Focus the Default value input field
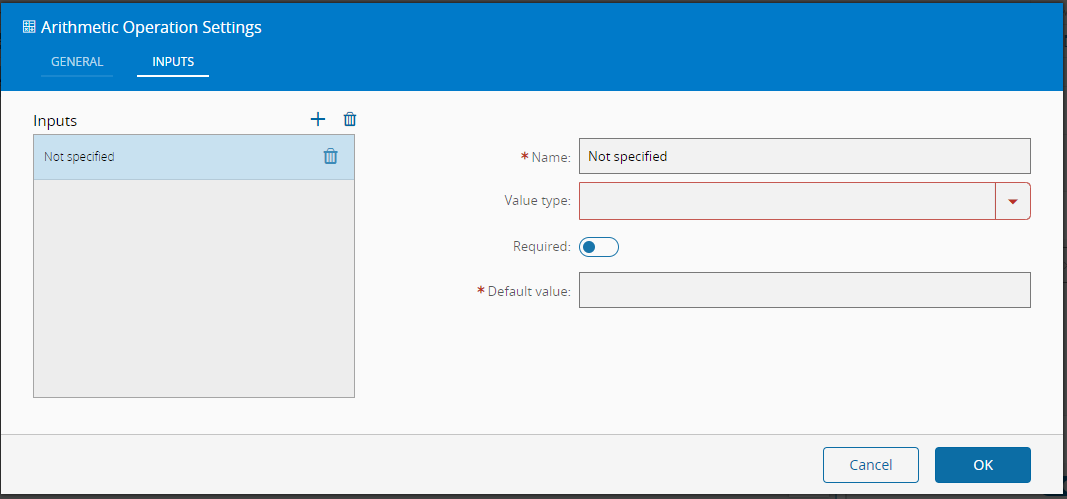 804,291
